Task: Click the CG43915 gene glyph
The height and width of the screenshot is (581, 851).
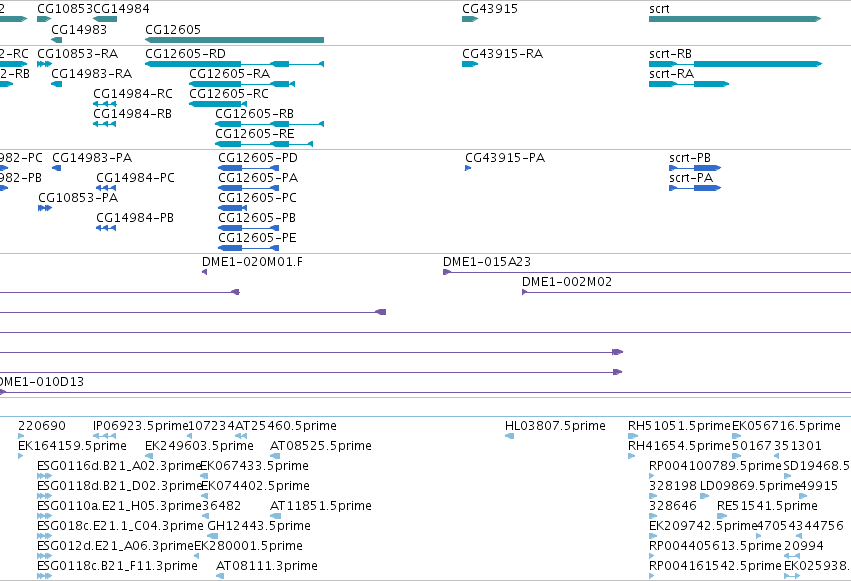Action: (x=470, y=19)
